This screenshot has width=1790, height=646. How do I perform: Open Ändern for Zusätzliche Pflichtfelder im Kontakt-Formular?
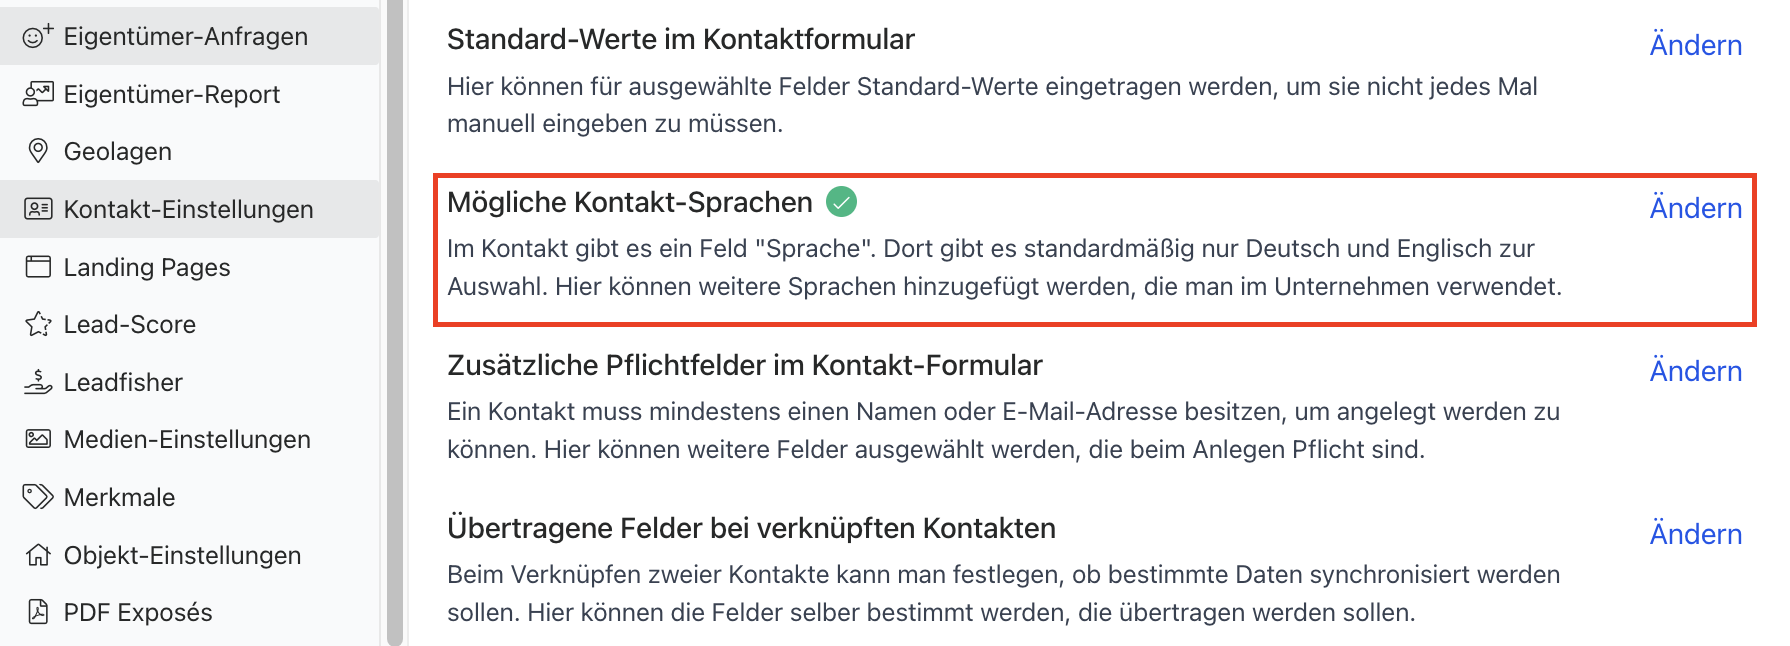(1695, 371)
